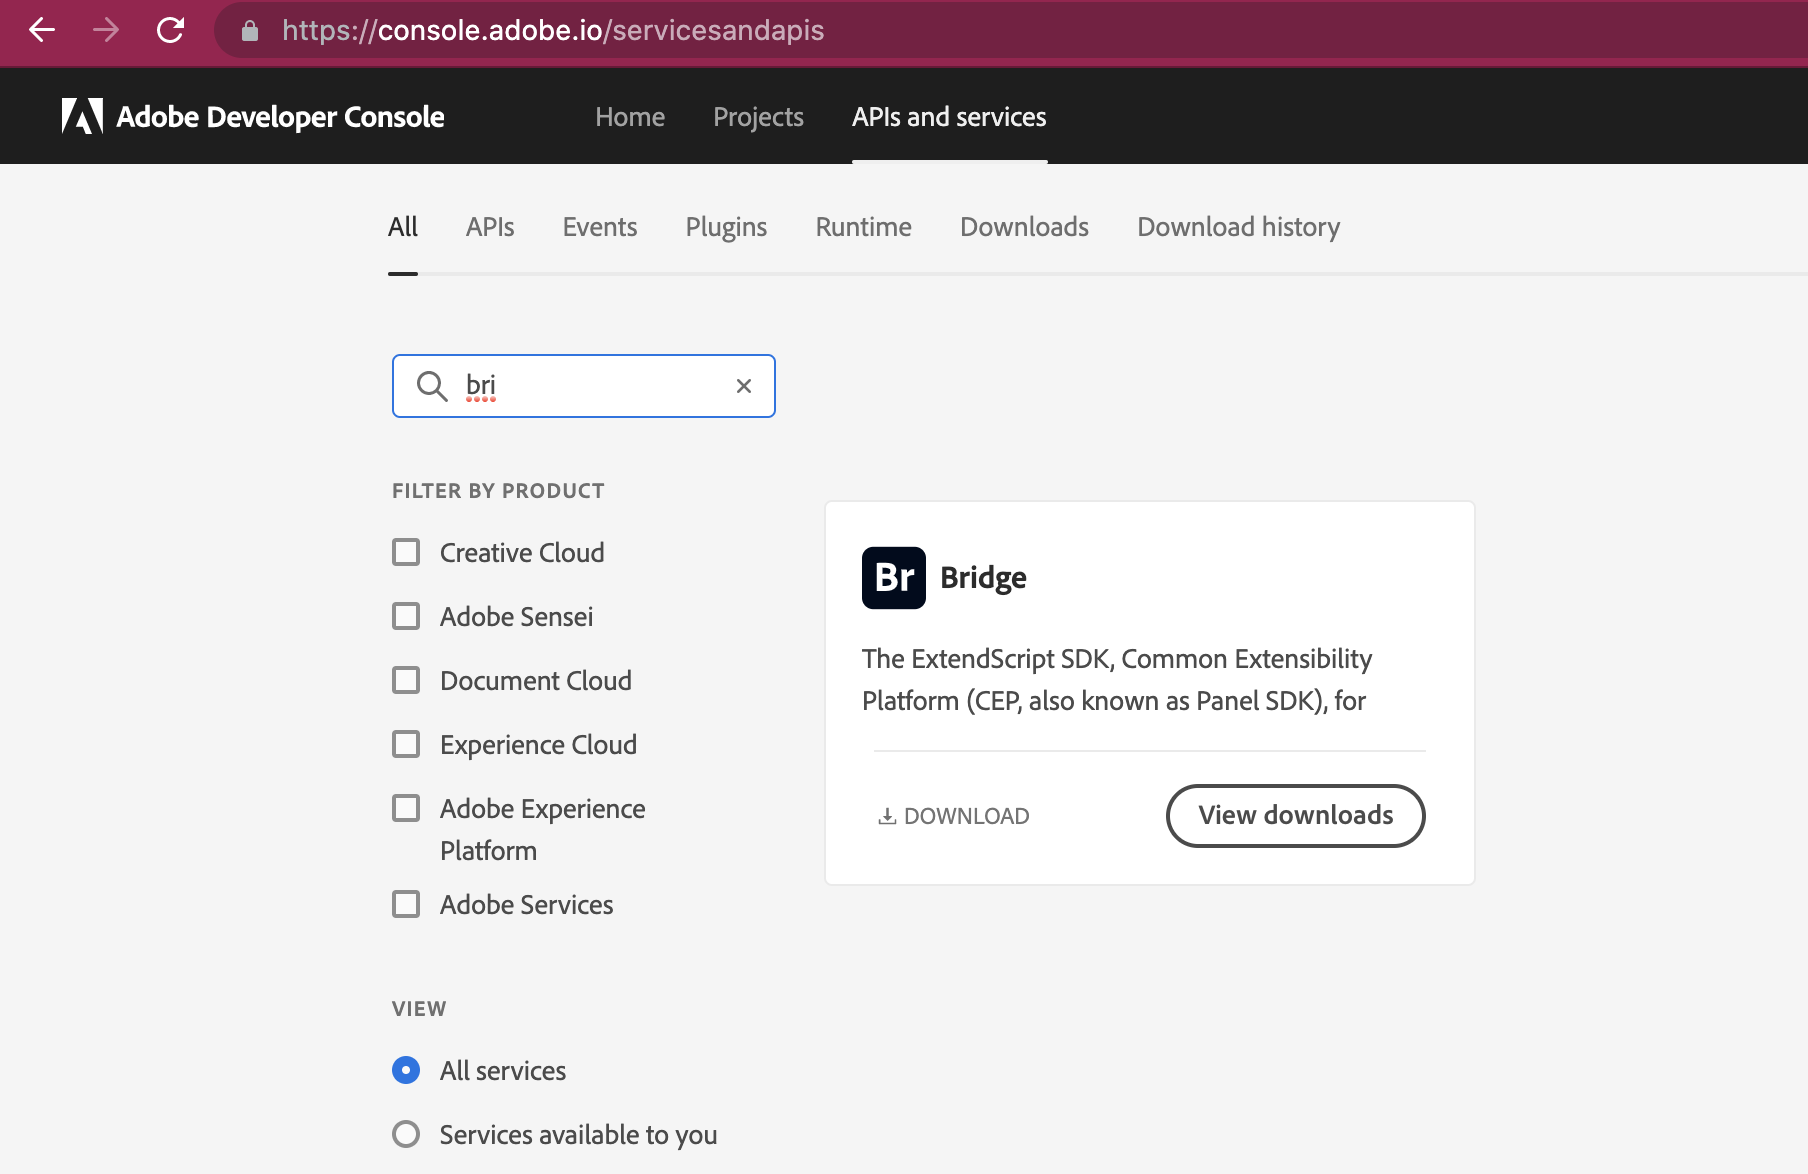Click the View downloads button

click(1295, 815)
